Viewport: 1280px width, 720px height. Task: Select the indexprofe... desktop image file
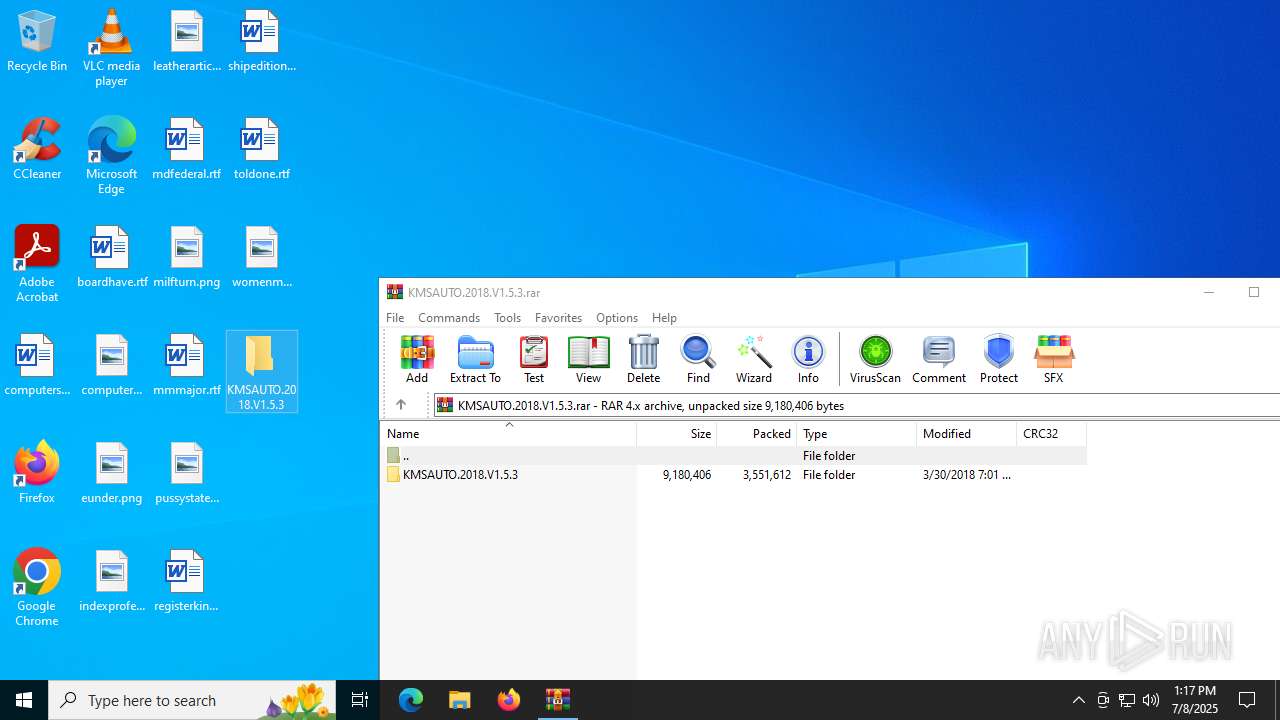[x=112, y=582]
